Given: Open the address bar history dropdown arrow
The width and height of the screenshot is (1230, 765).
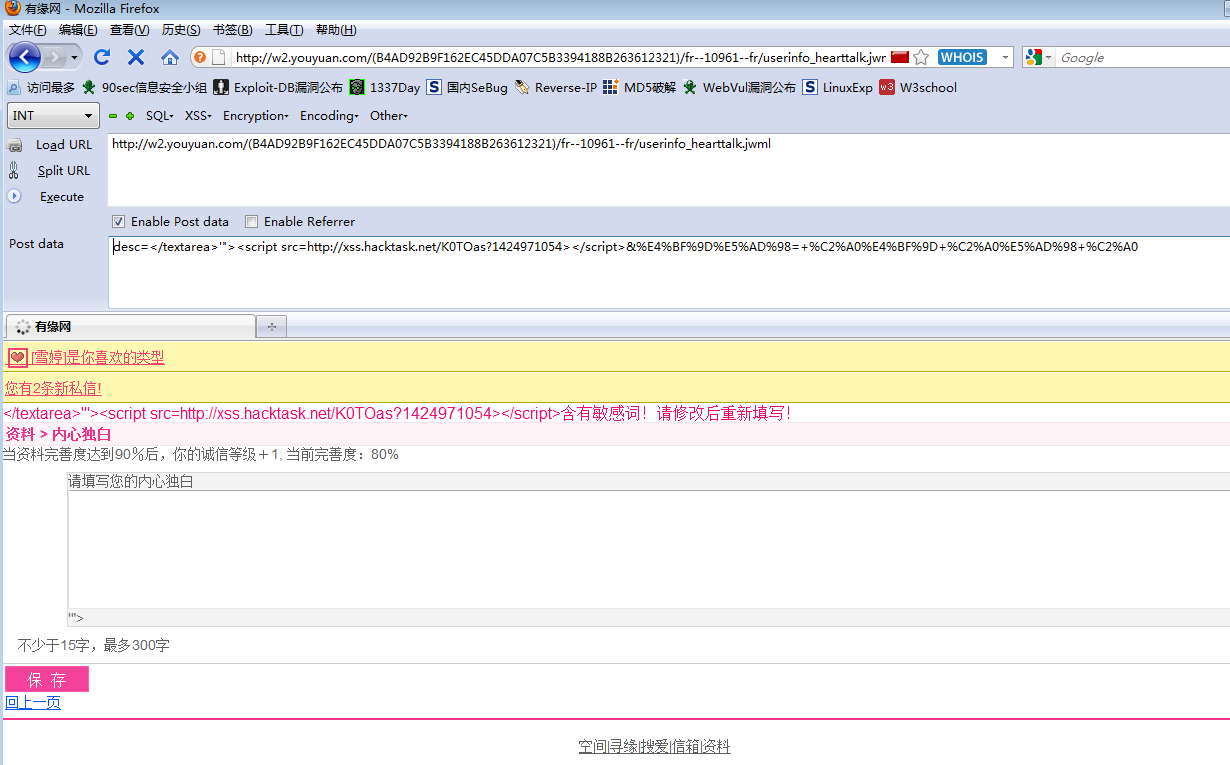Looking at the screenshot, I should (1005, 57).
